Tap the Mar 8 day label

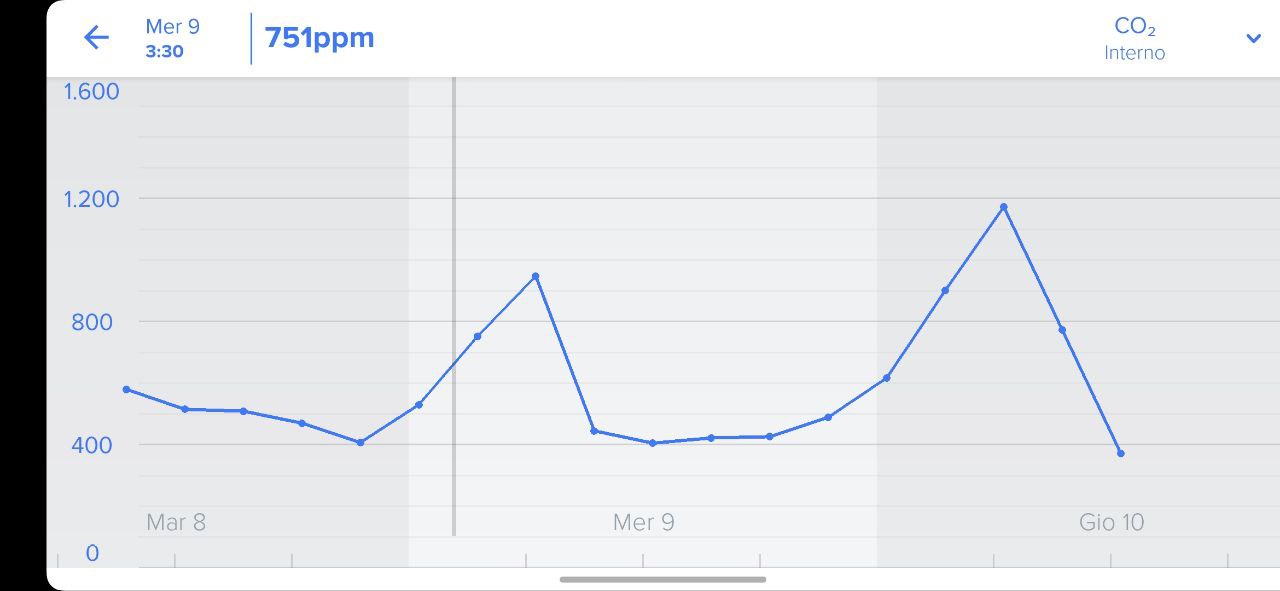coord(176,522)
